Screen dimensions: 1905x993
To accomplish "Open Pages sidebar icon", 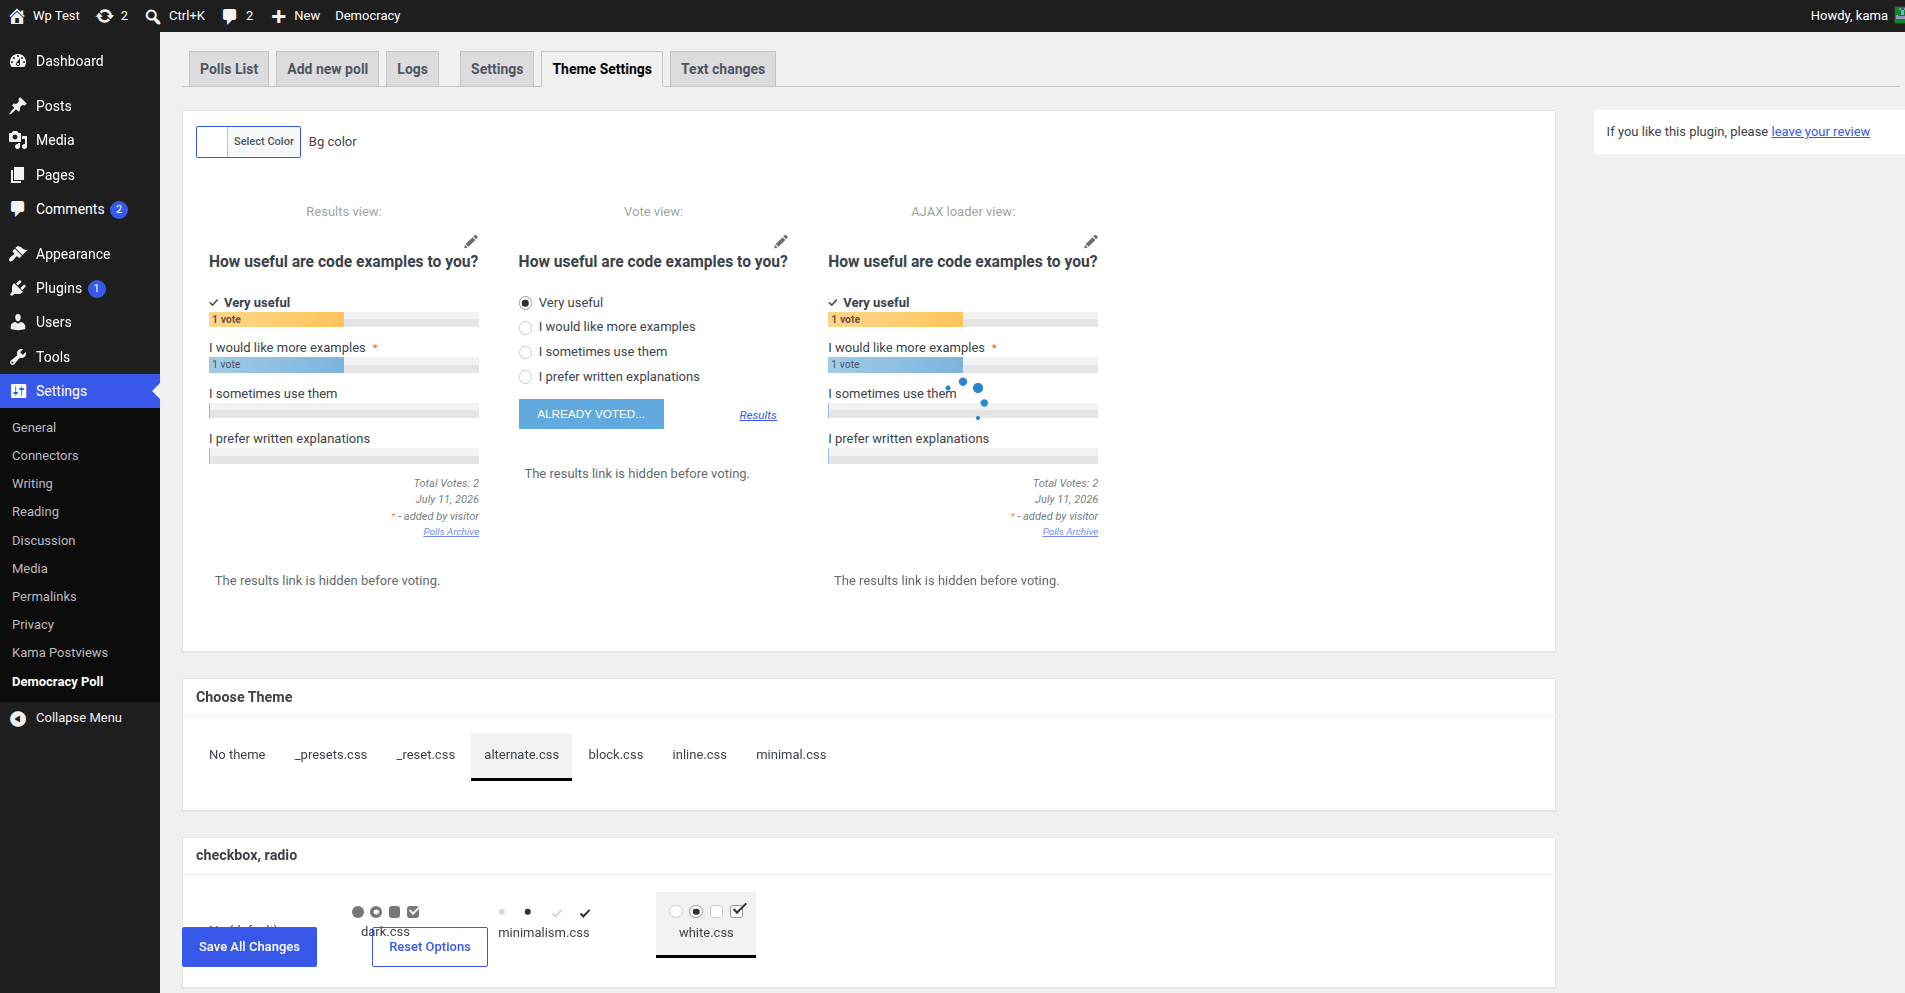I will coord(18,175).
